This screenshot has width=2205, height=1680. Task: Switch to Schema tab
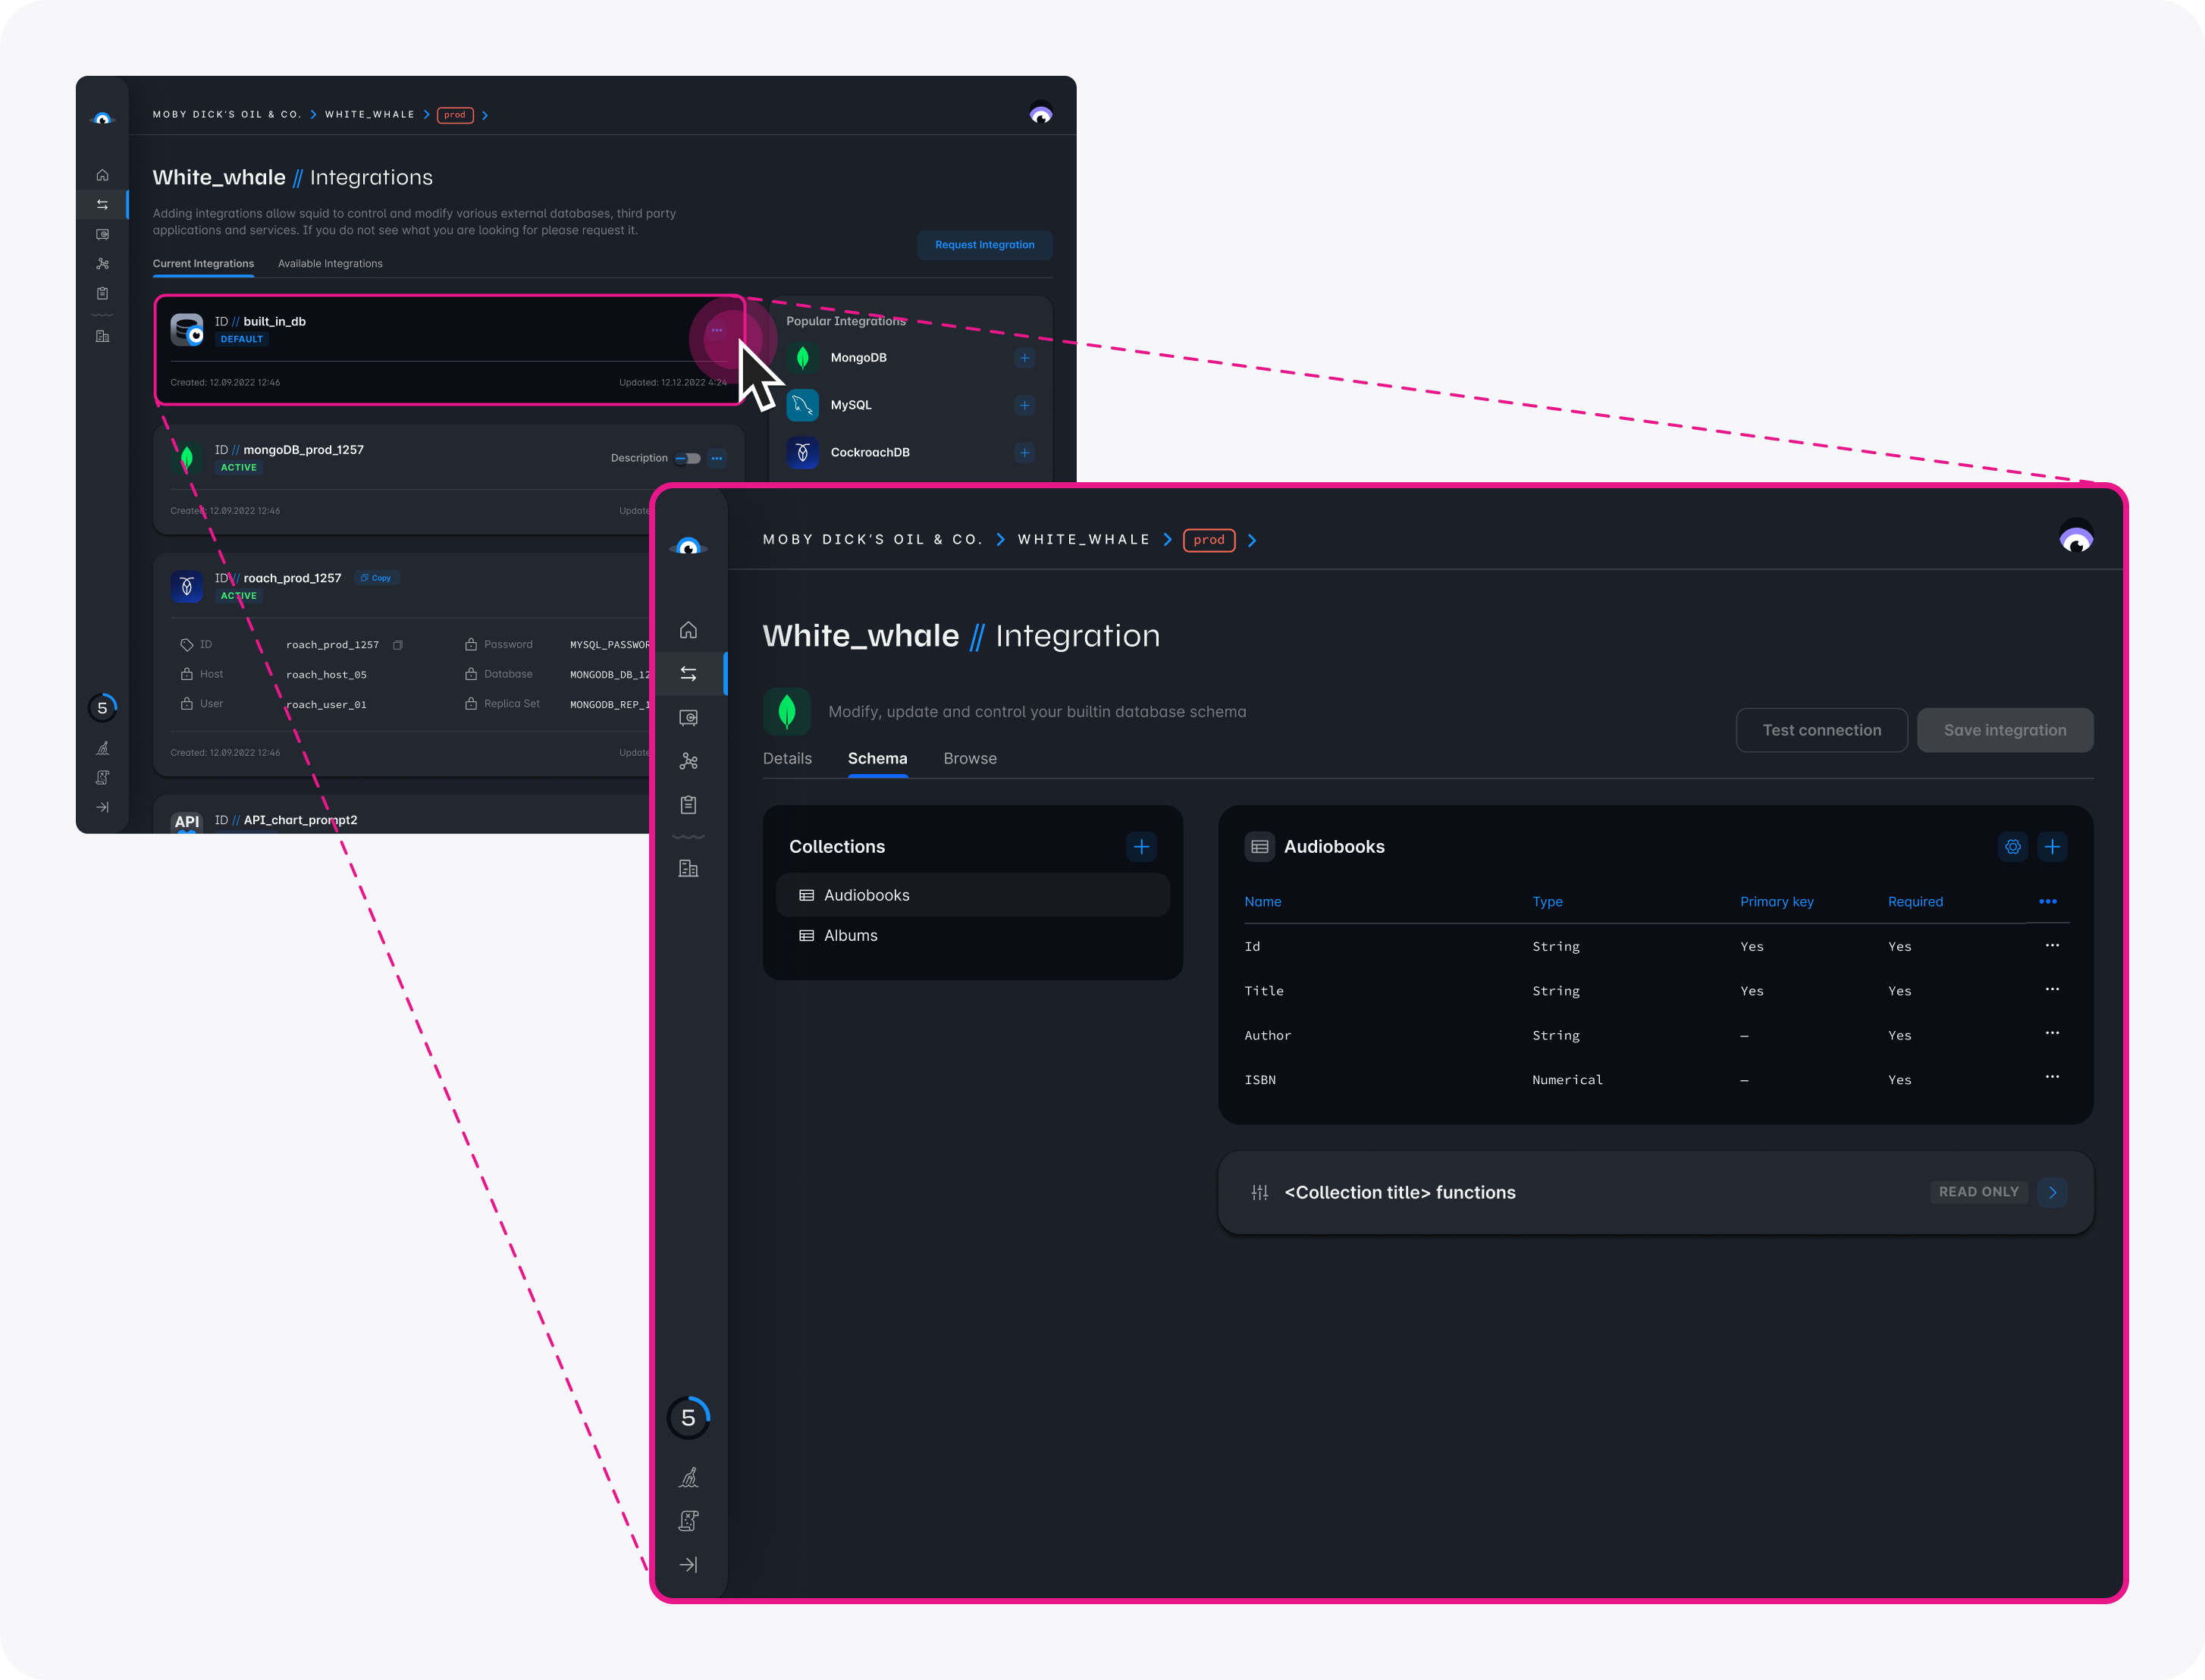(877, 758)
